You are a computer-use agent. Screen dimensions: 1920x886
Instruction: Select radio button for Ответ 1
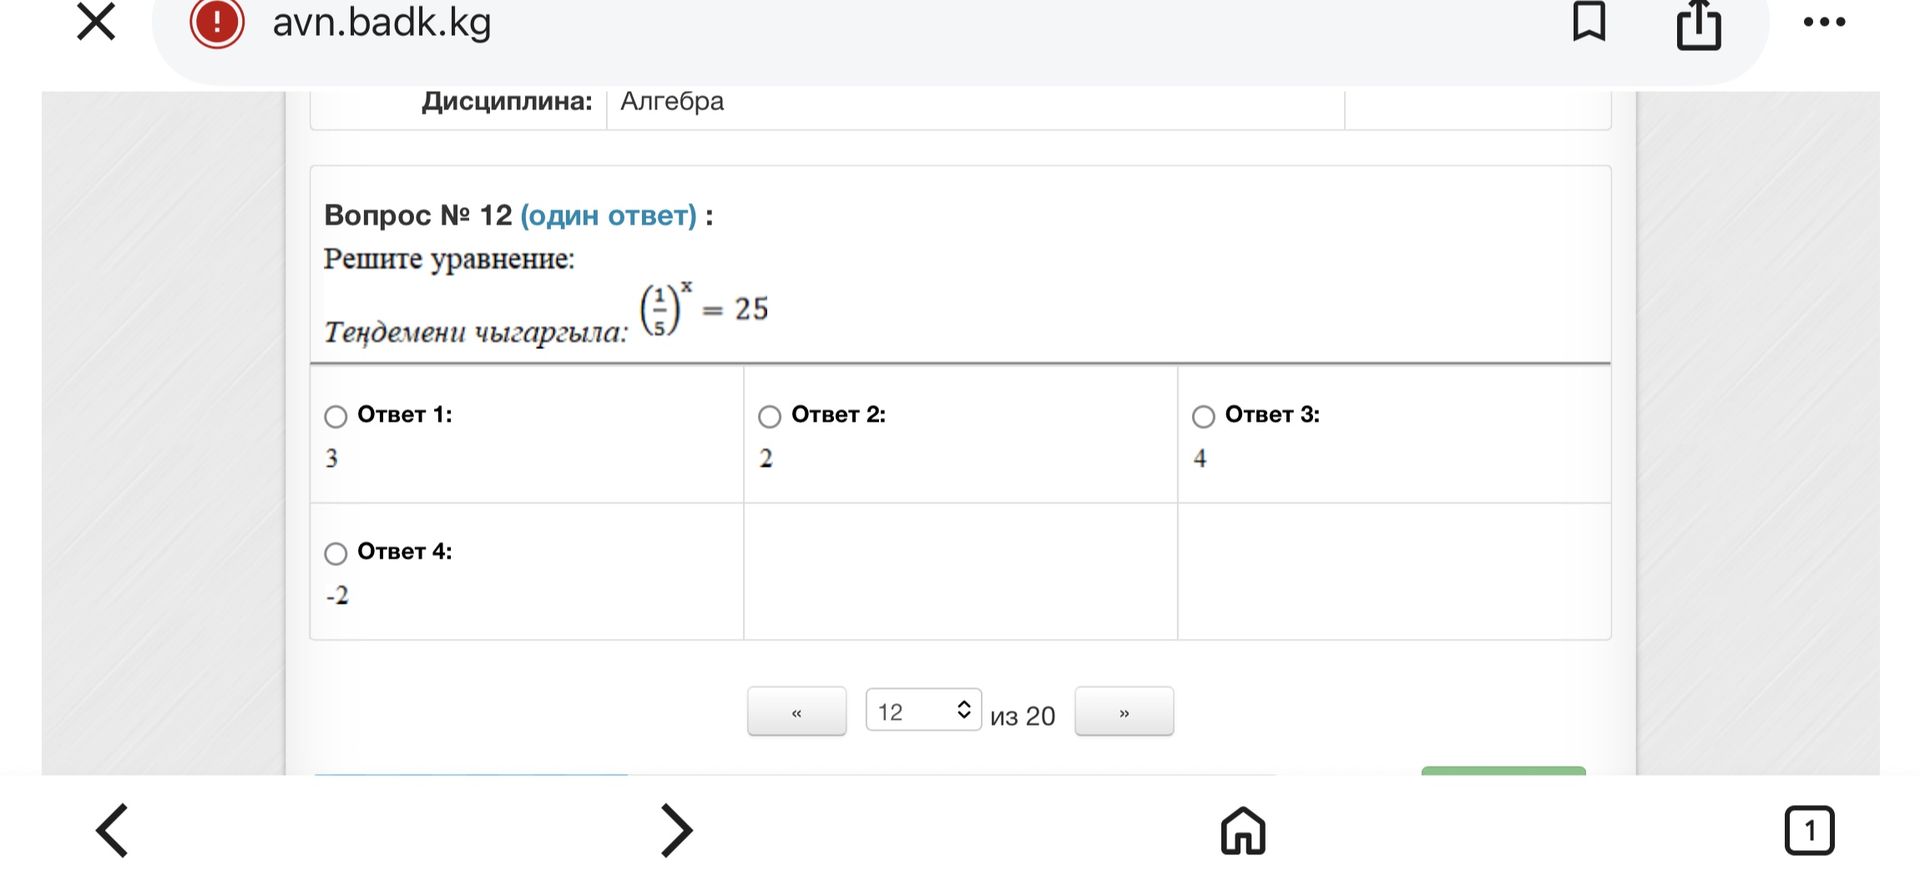pos(336,416)
